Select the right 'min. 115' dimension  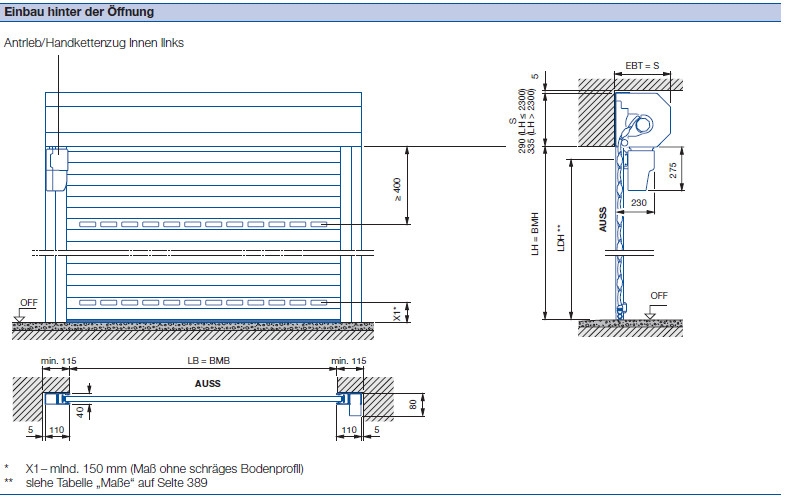[348, 360]
